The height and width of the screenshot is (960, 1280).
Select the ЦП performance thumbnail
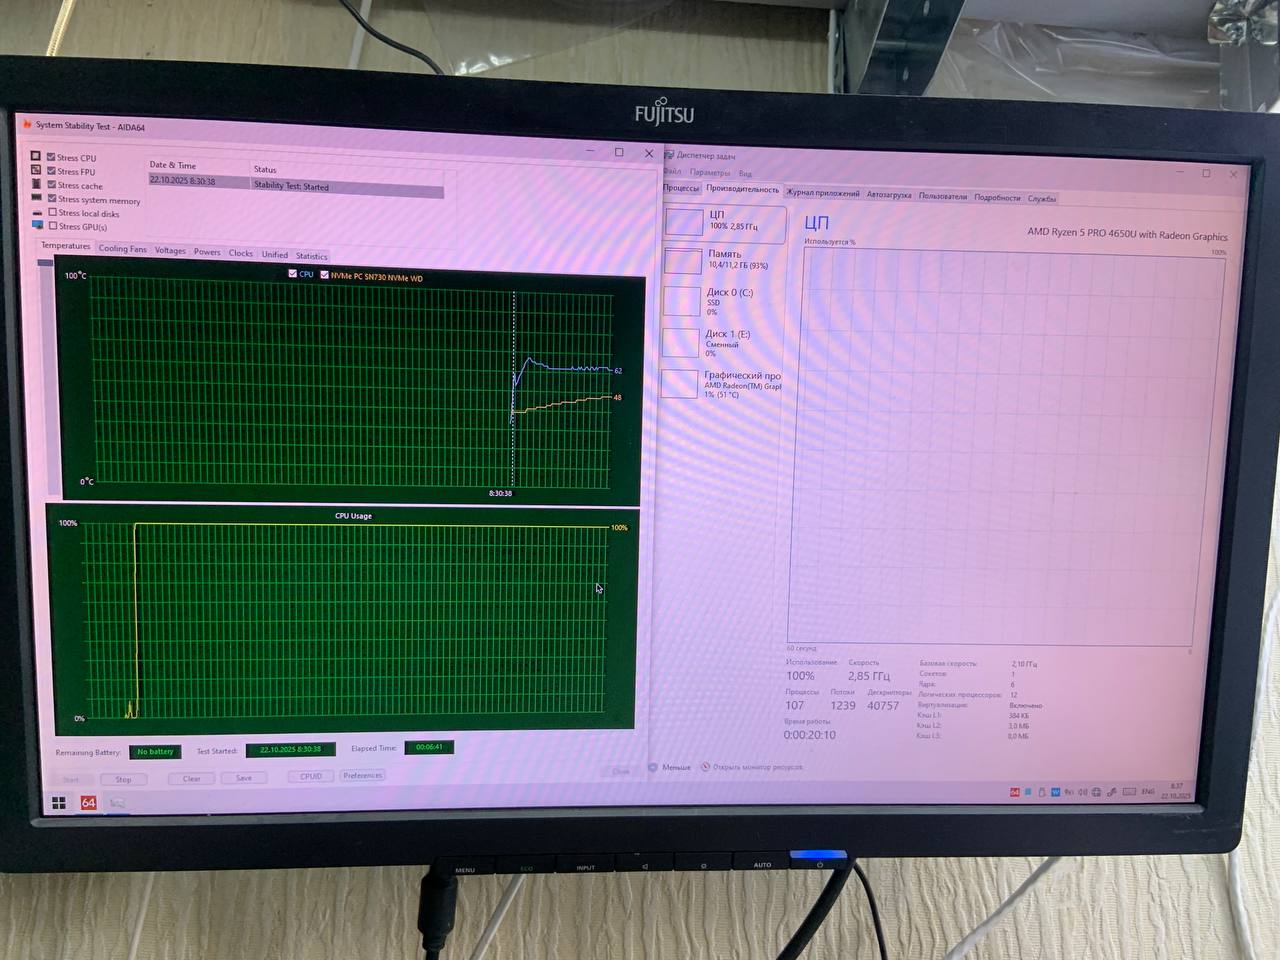pos(685,222)
